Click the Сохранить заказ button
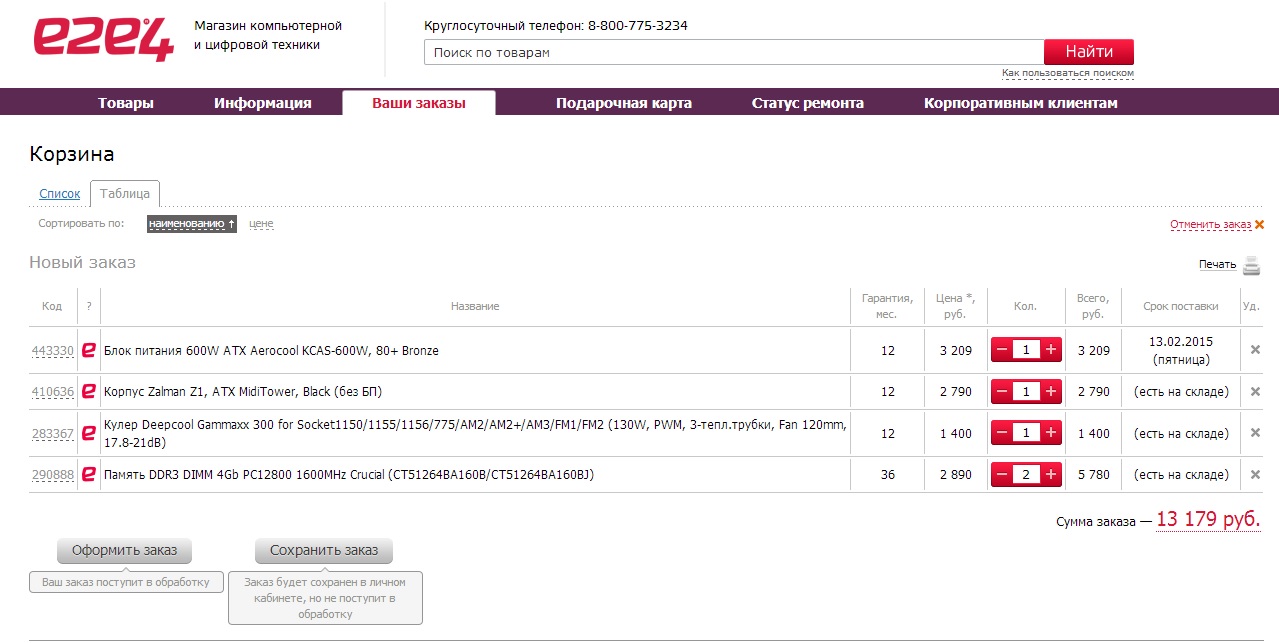Viewport: 1279px width, 643px height. (324, 551)
